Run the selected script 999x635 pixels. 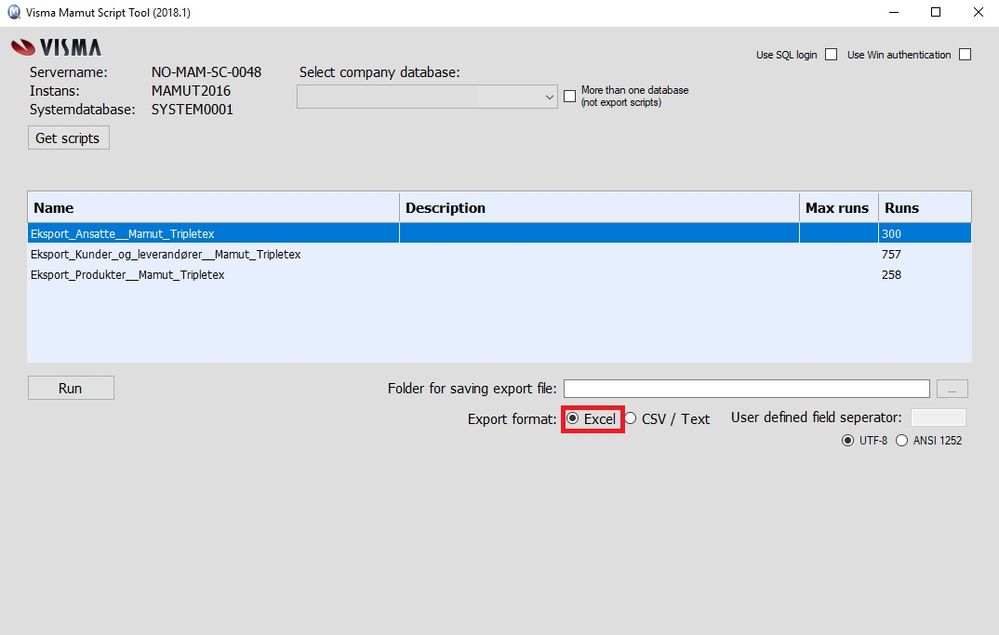point(71,388)
